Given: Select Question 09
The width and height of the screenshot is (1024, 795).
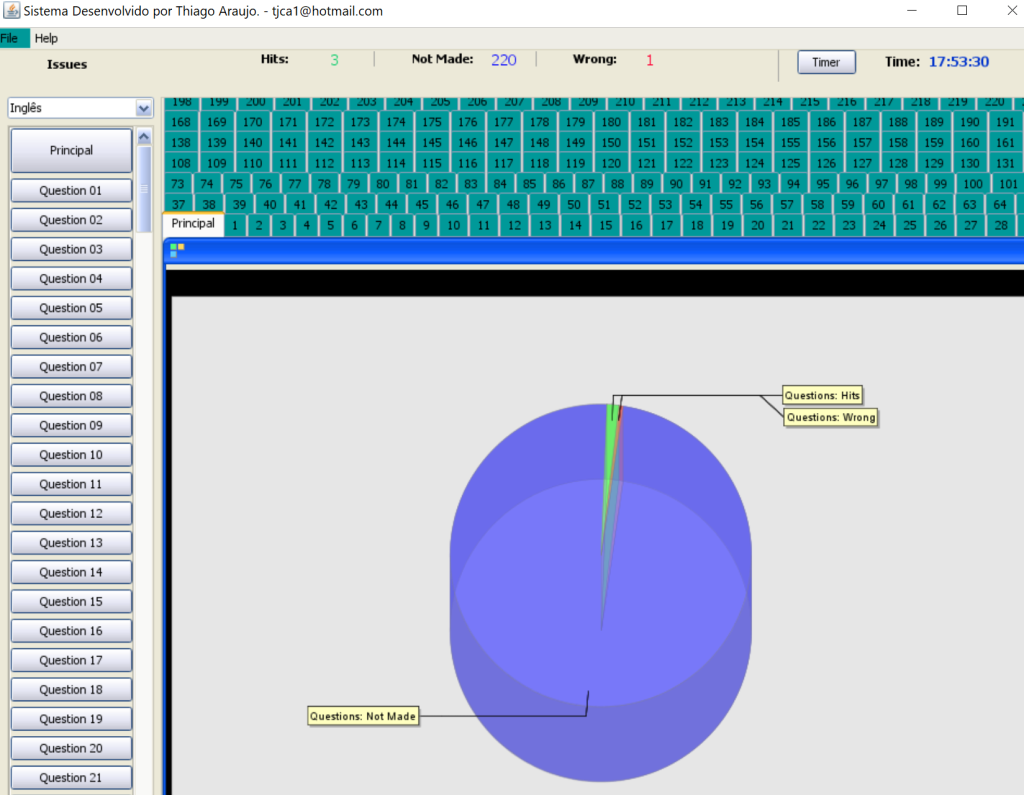Looking at the screenshot, I should pyautogui.click(x=71, y=426).
